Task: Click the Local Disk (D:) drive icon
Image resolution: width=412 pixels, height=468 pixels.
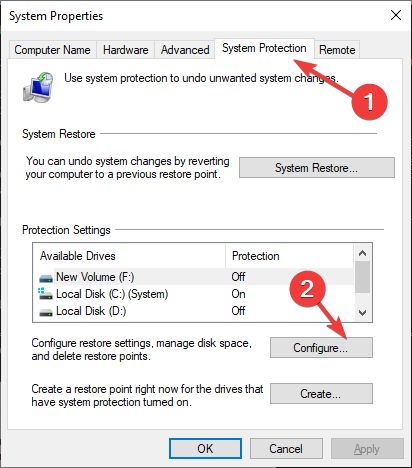Action: 46,312
